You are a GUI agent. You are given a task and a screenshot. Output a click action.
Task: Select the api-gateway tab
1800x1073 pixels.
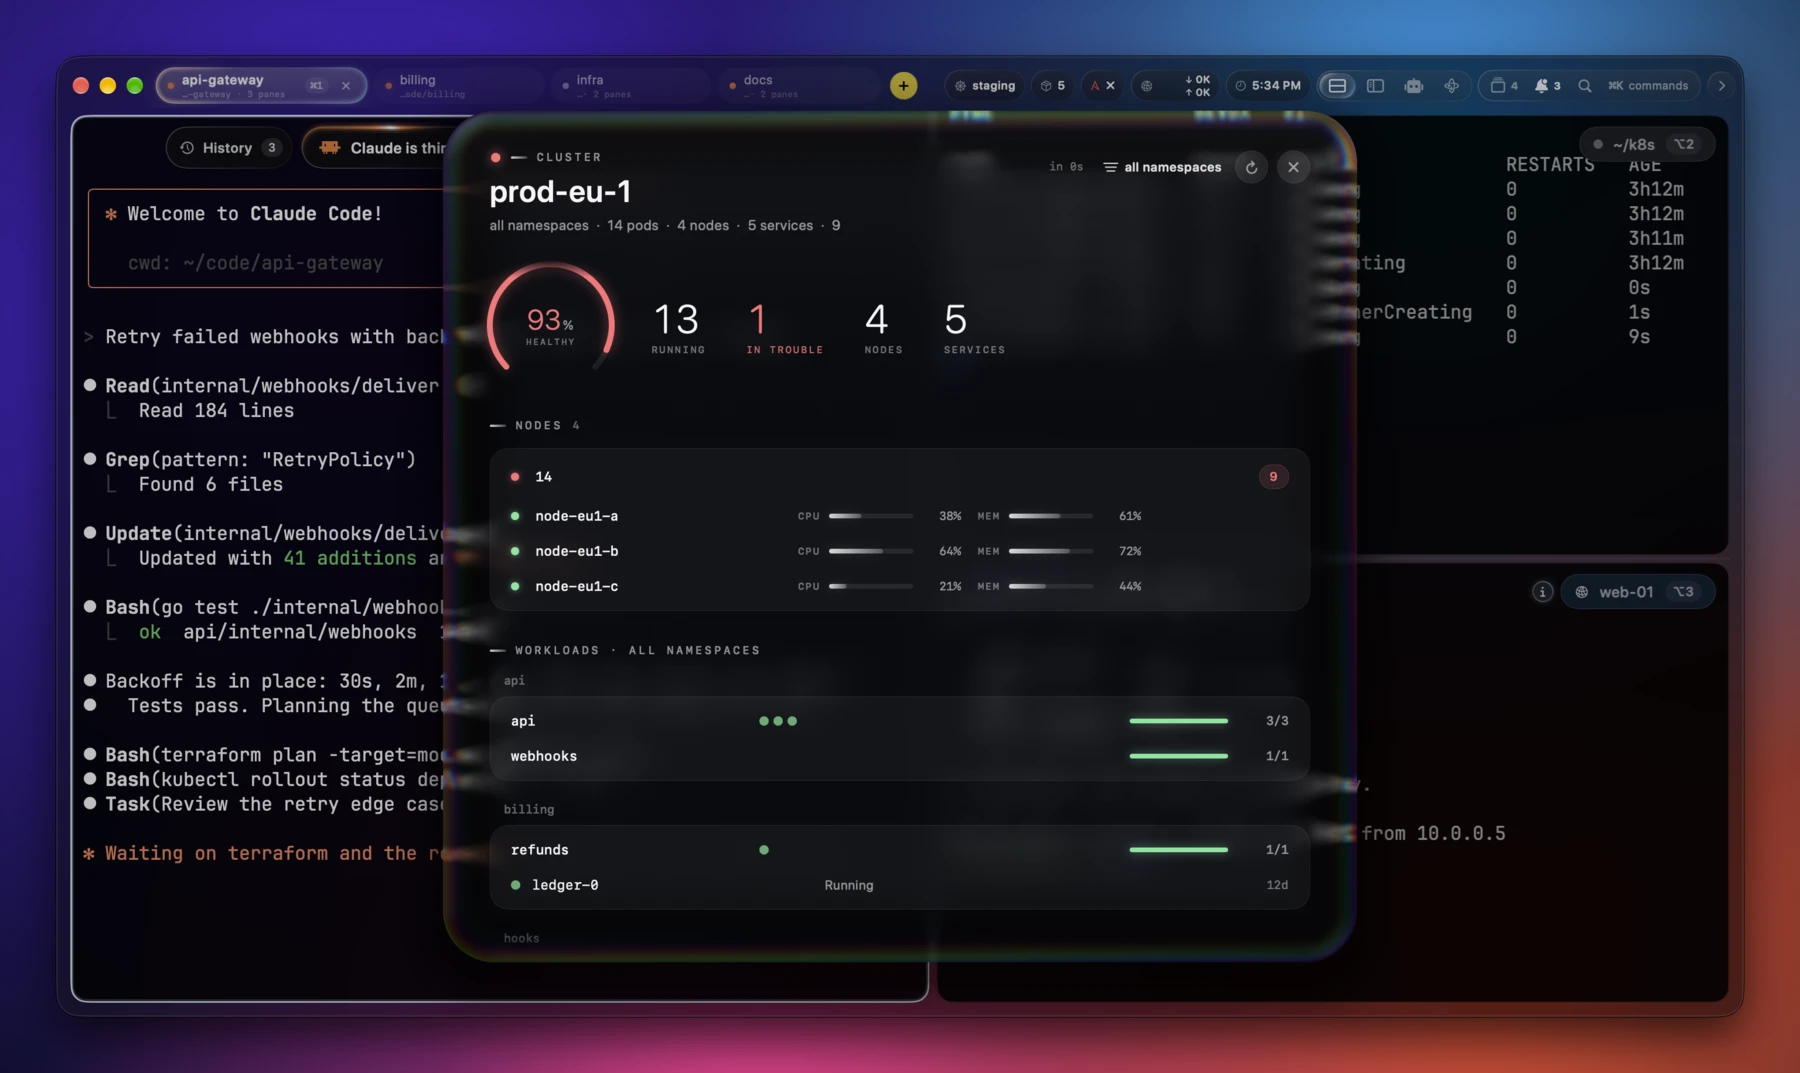262,86
